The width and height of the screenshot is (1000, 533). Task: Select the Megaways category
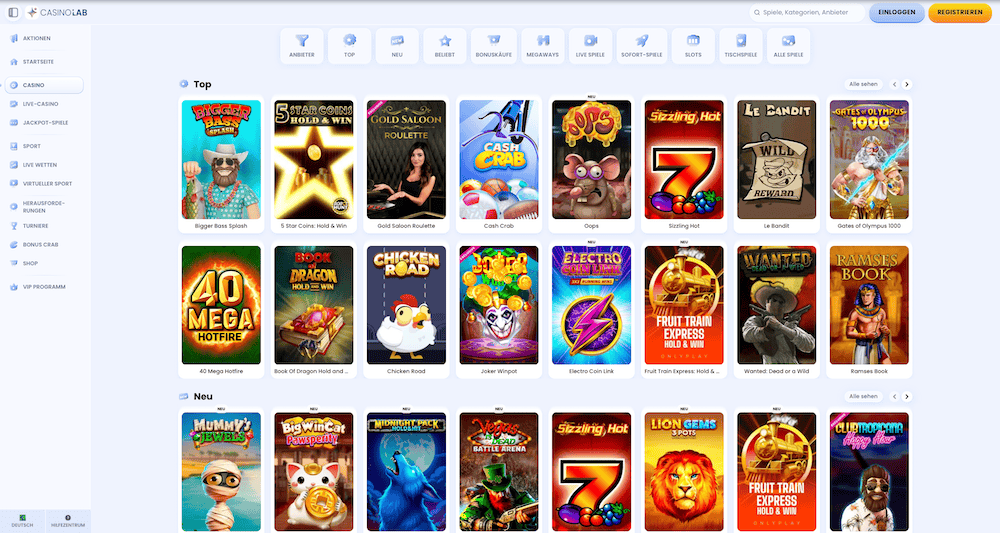point(543,46)
